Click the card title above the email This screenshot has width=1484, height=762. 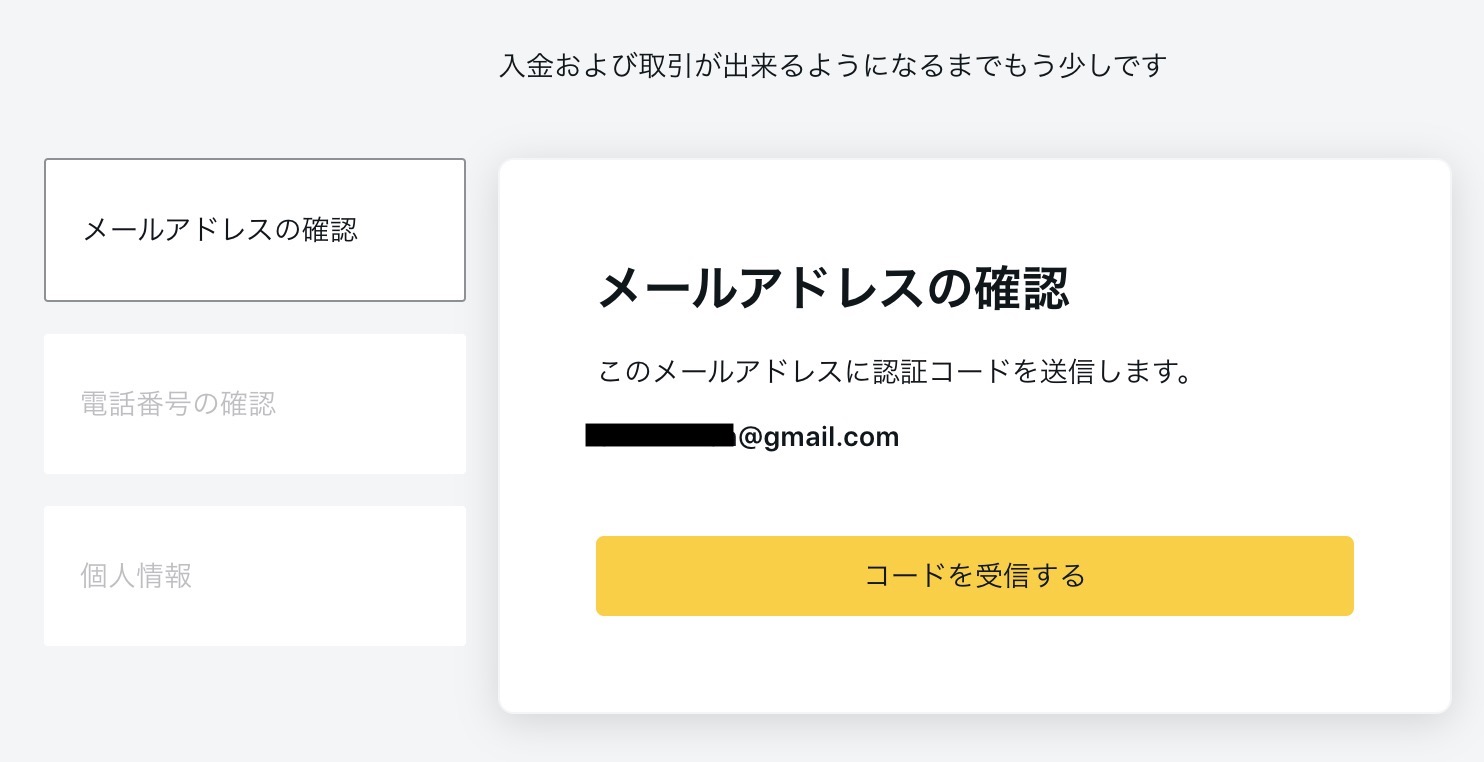click(x=833, y=290)
